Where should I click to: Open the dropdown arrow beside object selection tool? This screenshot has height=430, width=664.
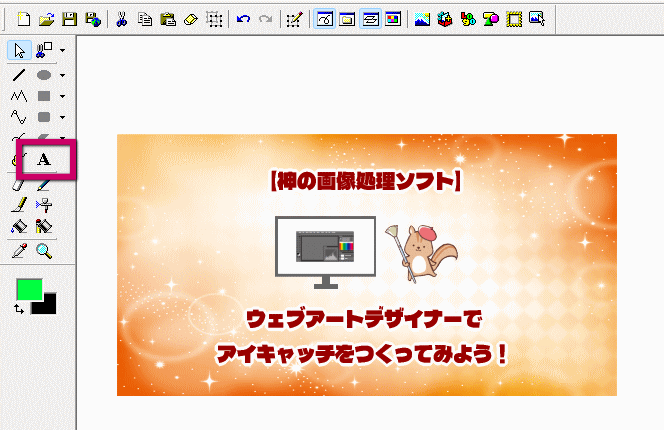(62, 50)
